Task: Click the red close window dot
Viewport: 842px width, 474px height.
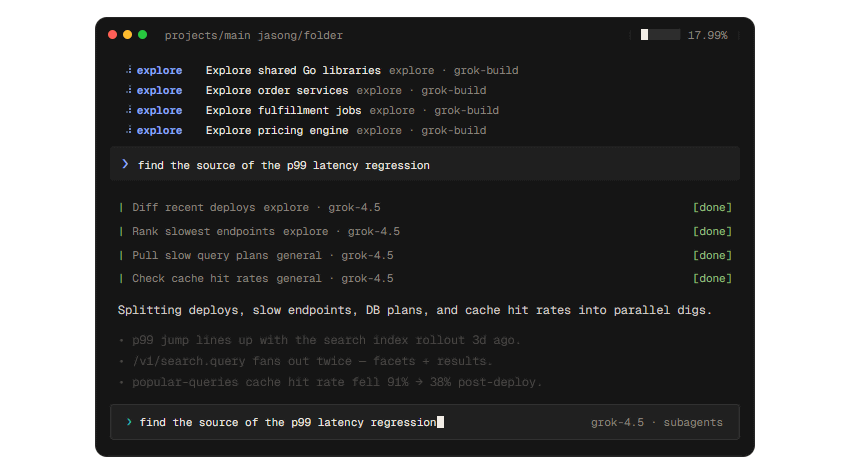Action: point(112,35)
